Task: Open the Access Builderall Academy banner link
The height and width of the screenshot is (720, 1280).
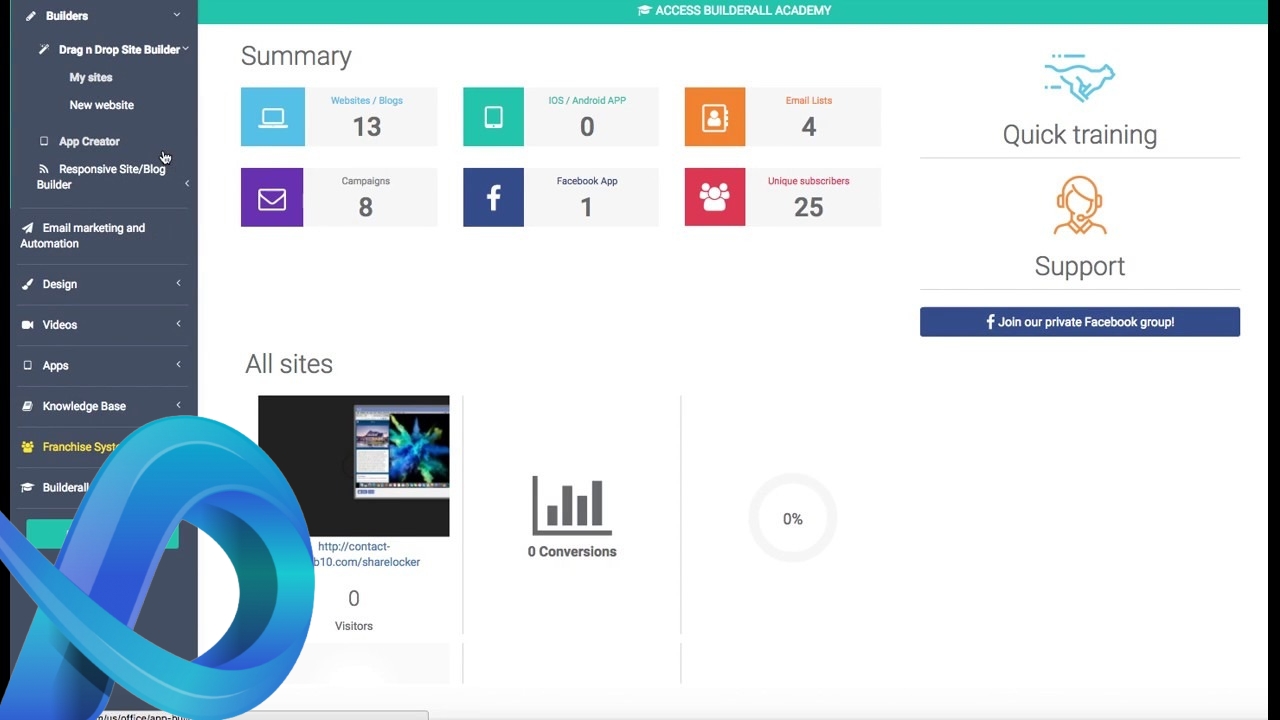Action: point(735,11)
